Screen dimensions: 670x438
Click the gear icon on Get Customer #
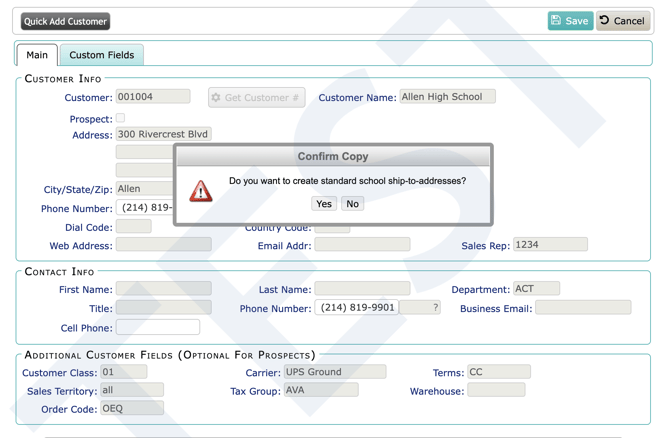[216, 97]
